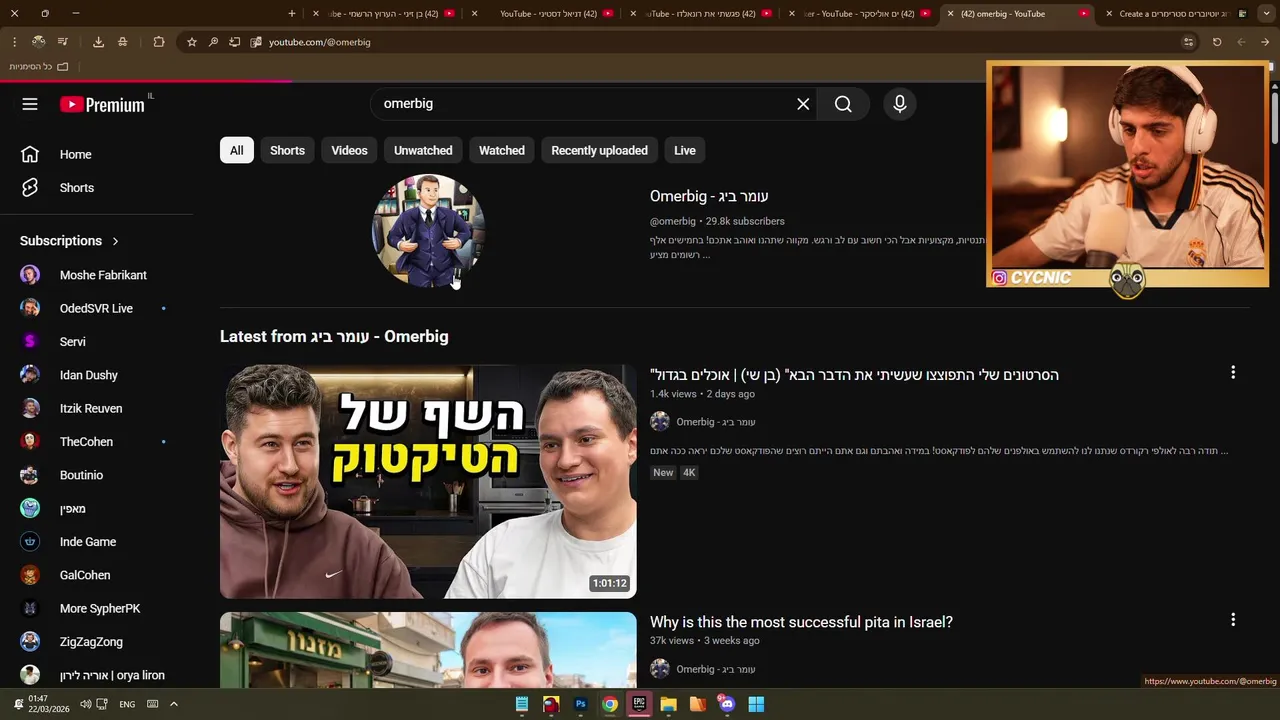This screenshot has width=1280, height=720.
Task: Expand the Subscriptions section arrow
Action: 115,241
